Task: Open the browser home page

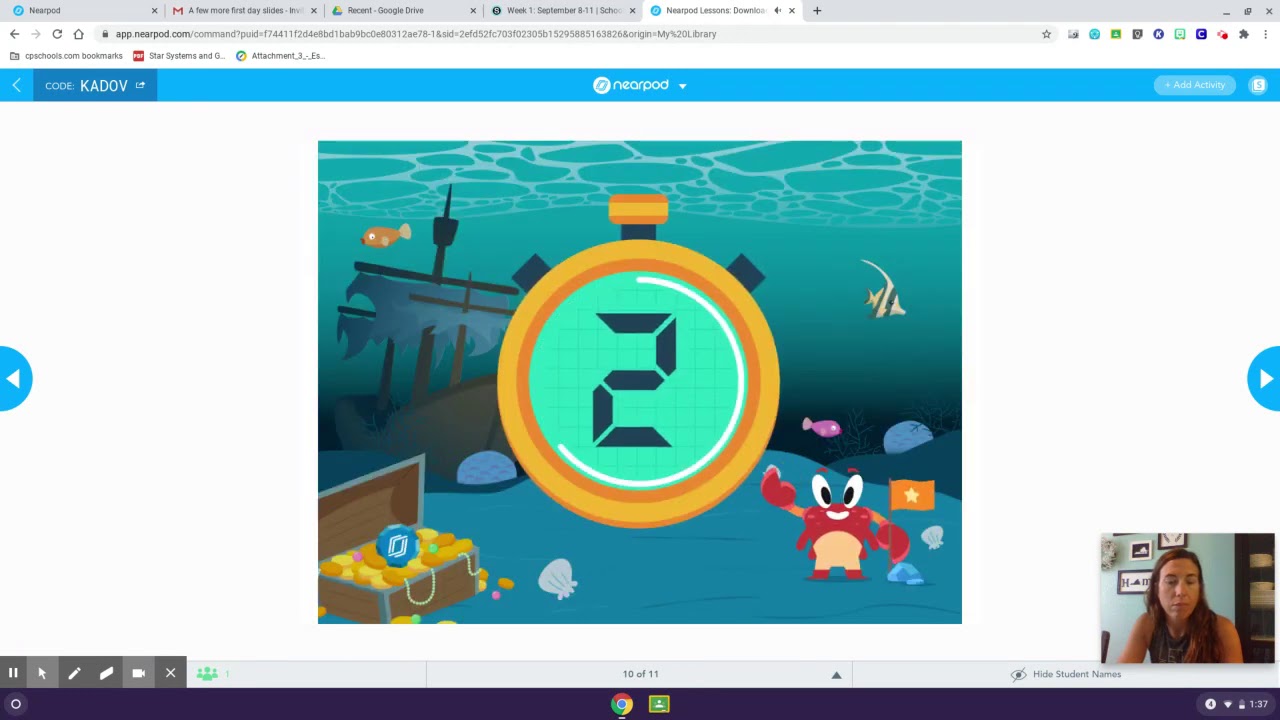Action: [x=78, y=34]
